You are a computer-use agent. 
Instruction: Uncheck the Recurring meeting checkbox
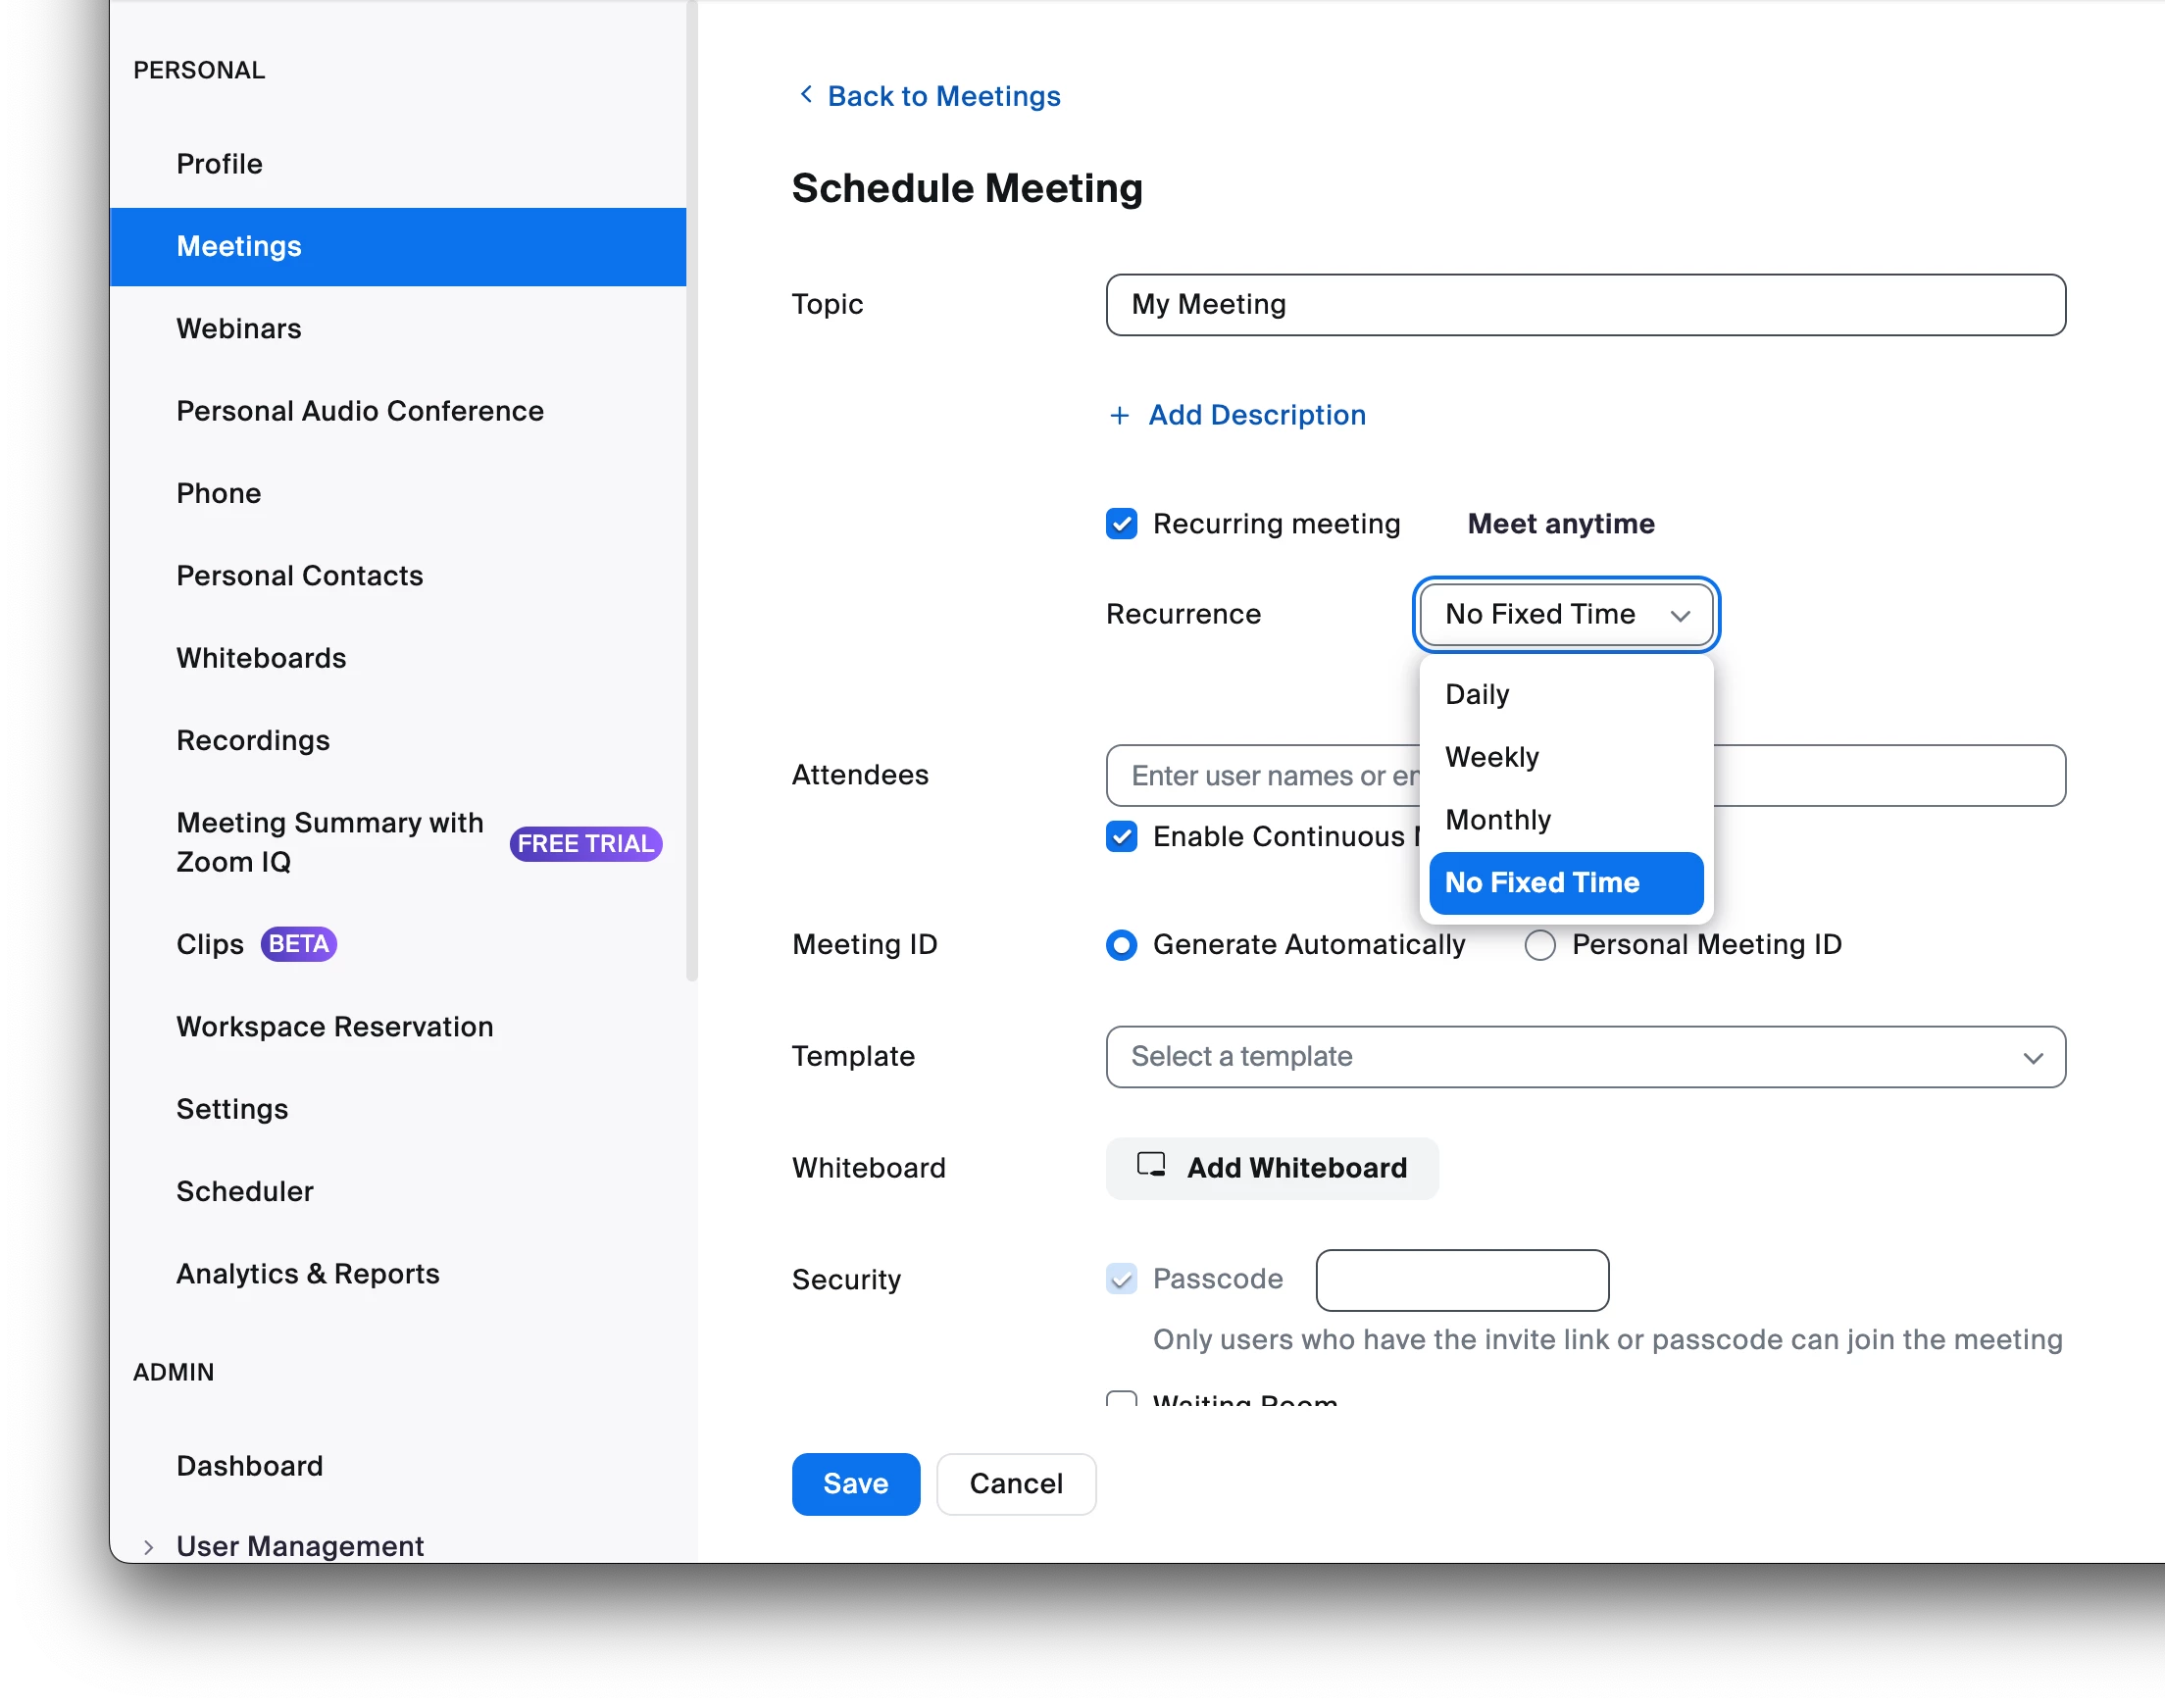coord(1122,523)
